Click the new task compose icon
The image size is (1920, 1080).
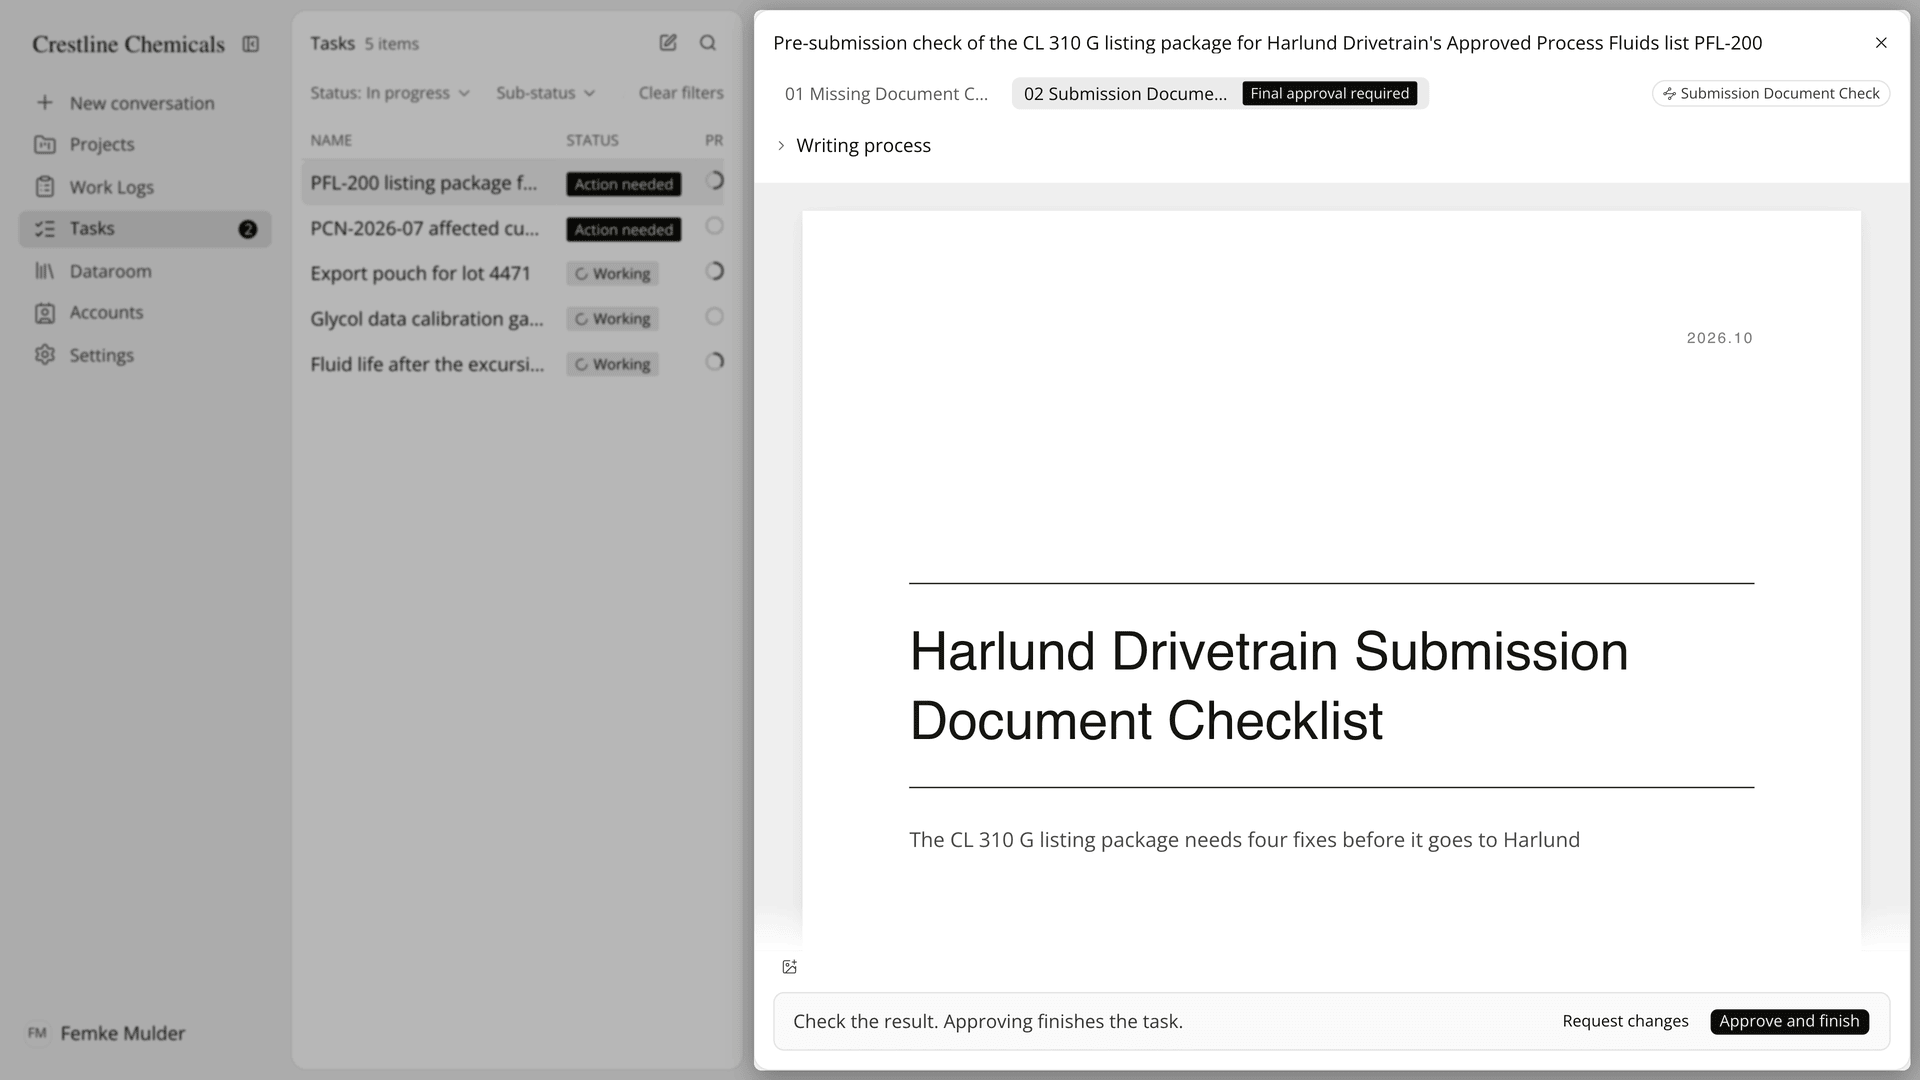668,42
